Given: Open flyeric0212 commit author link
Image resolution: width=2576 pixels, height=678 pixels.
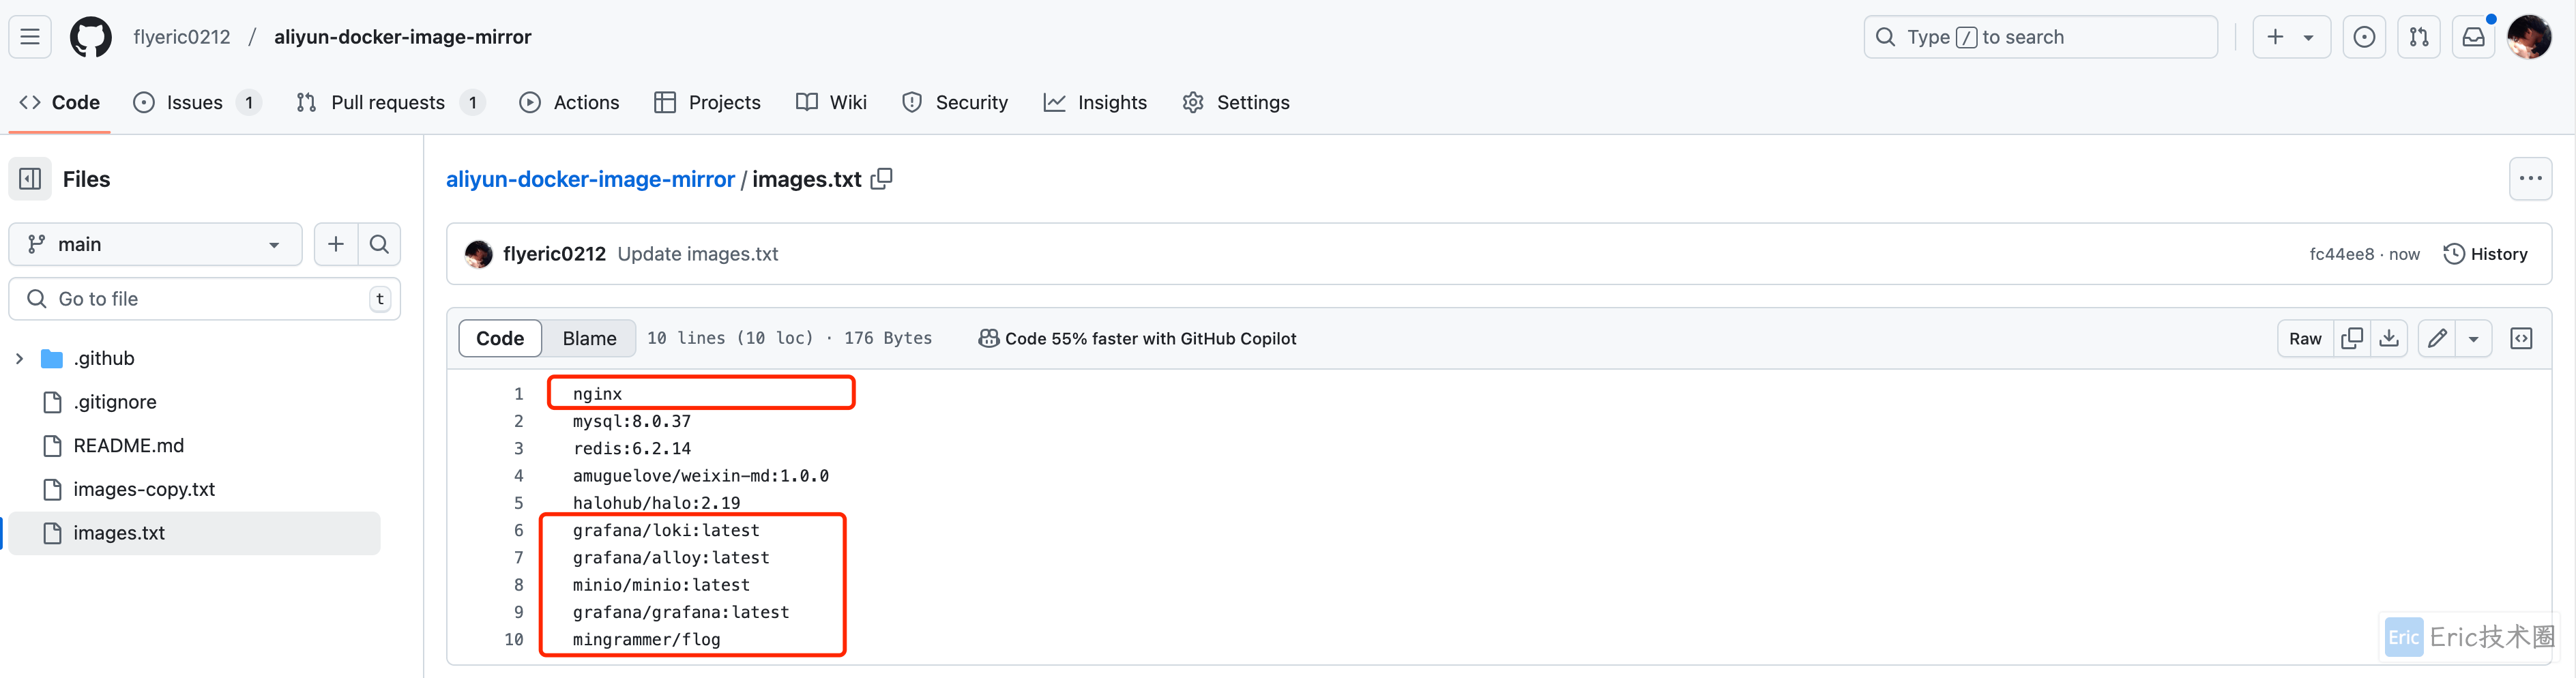Looking at the screenshot, I should click(x=554, y=254).
